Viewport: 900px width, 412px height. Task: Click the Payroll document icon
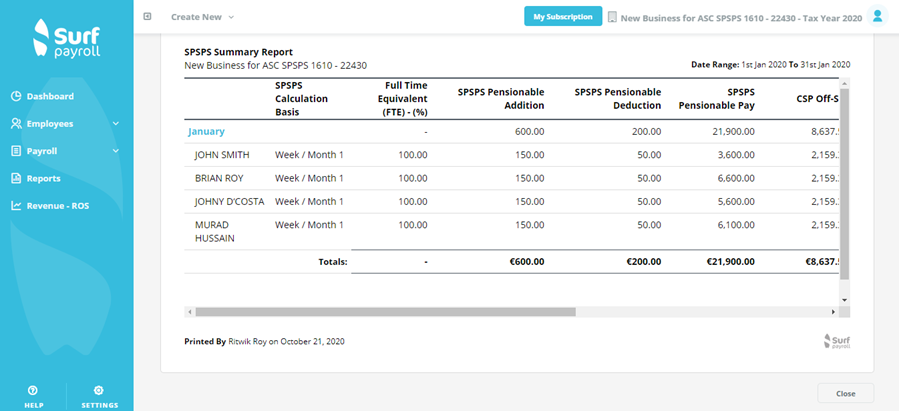pyautogui.click(x=16, y=151)
